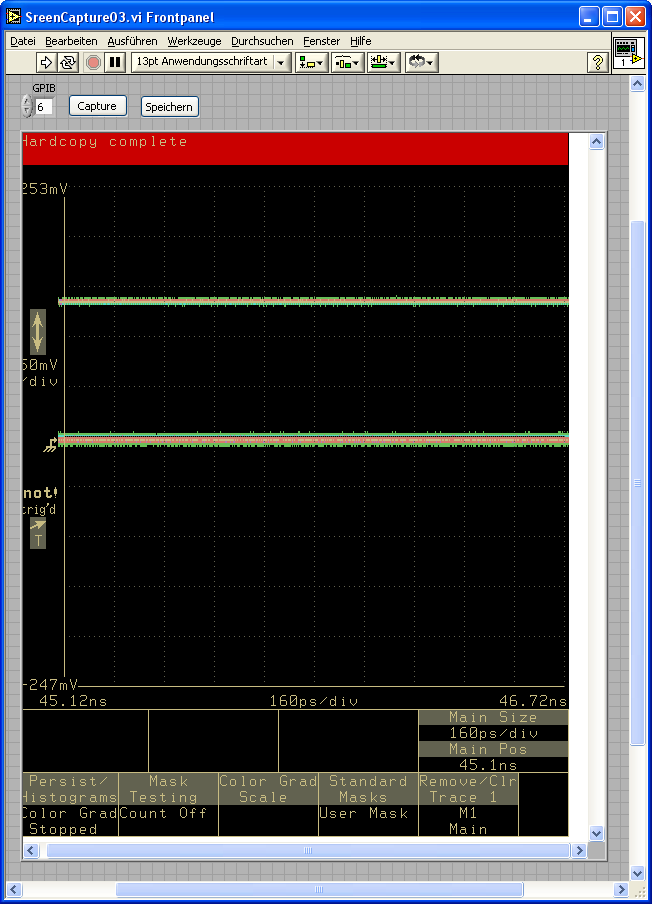Click the 160ps/div value under Main Size
Screen dimensions: 652x904
493,733
